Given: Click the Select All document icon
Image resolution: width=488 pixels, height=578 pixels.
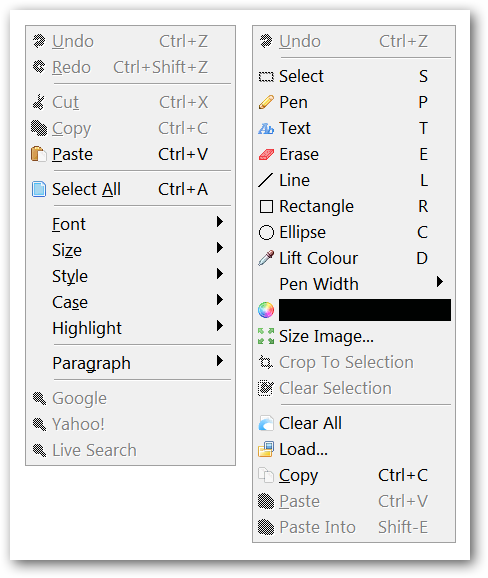Looking at the screenshot, I should pos(39,189).
